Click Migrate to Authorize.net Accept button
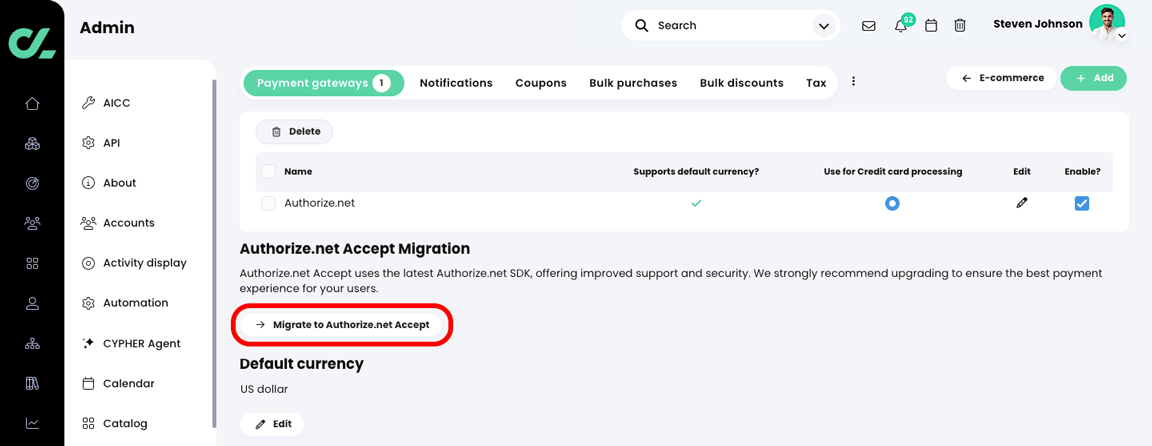This screenshot has height=446, width=1152. [342, 324]
